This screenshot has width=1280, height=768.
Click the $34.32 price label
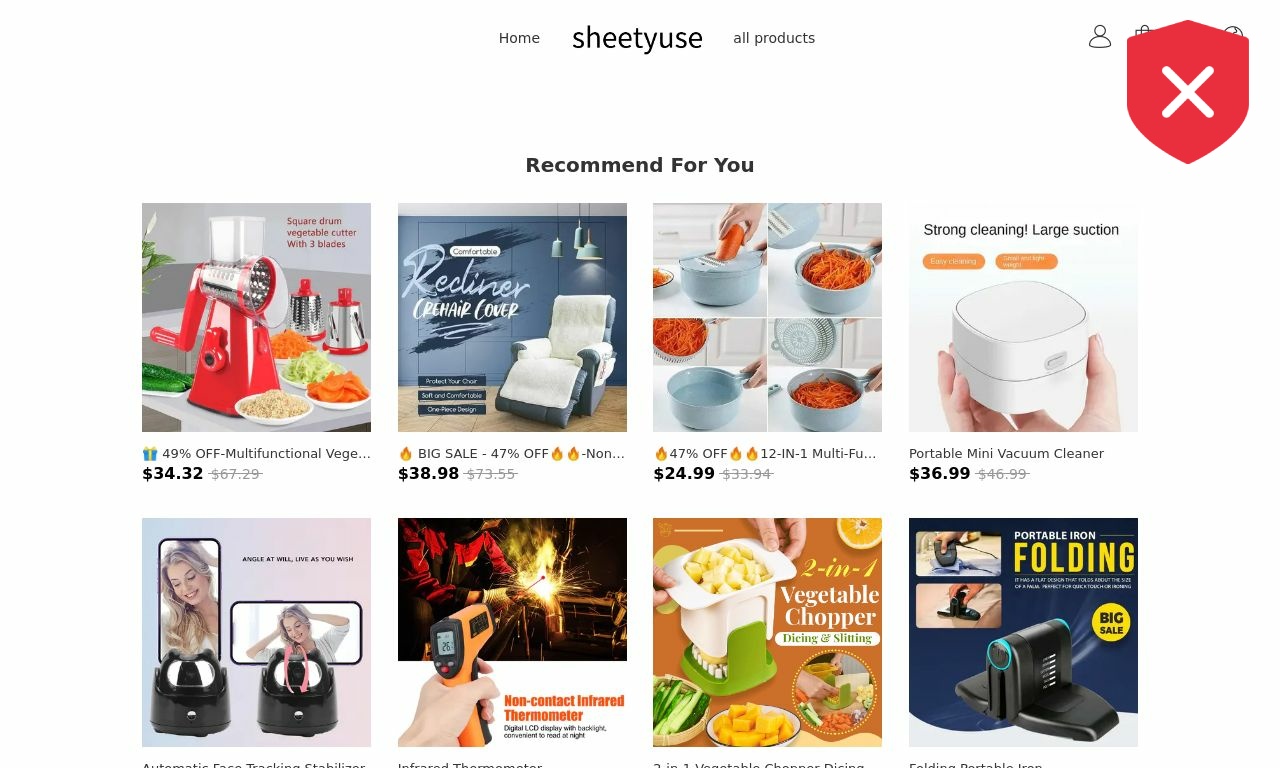coord(173,474)
